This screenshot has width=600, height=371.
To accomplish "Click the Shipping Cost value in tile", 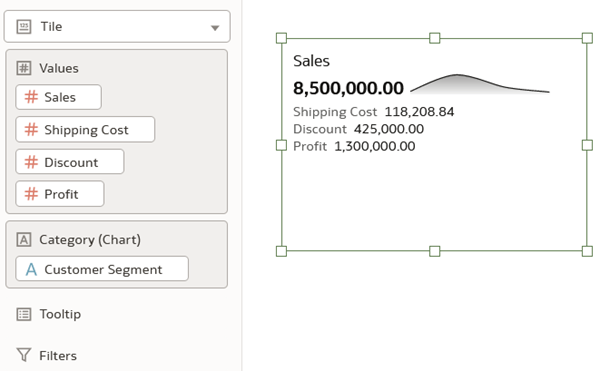I will 419,112.
